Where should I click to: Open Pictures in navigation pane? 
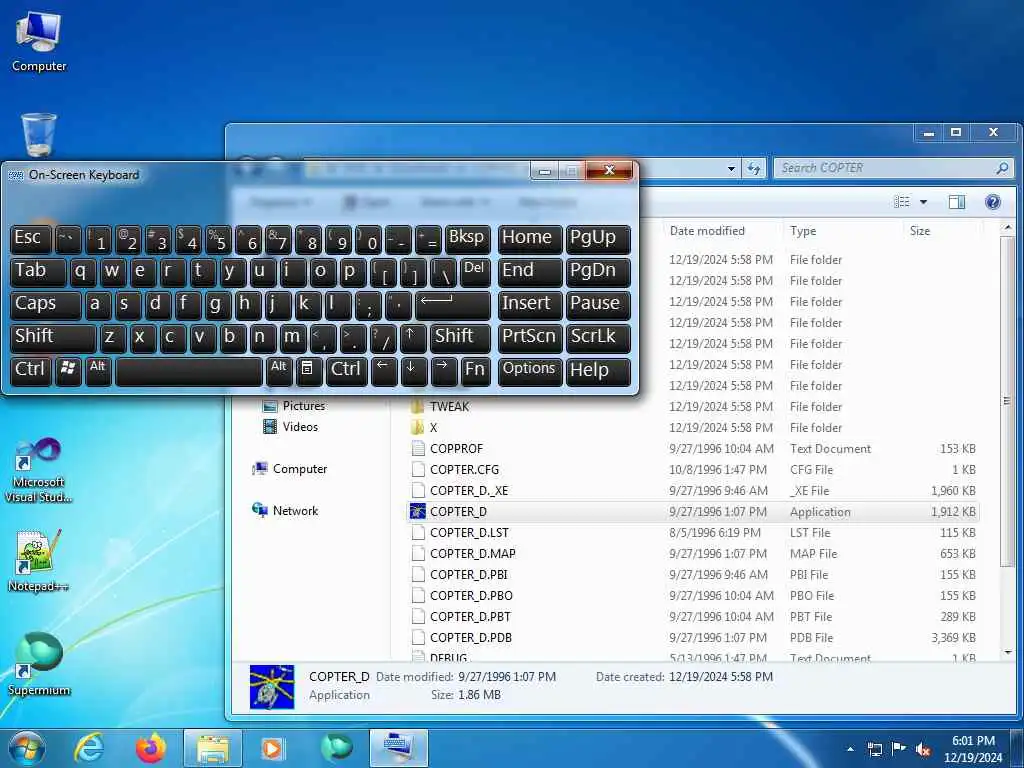(x=294, y=406)
